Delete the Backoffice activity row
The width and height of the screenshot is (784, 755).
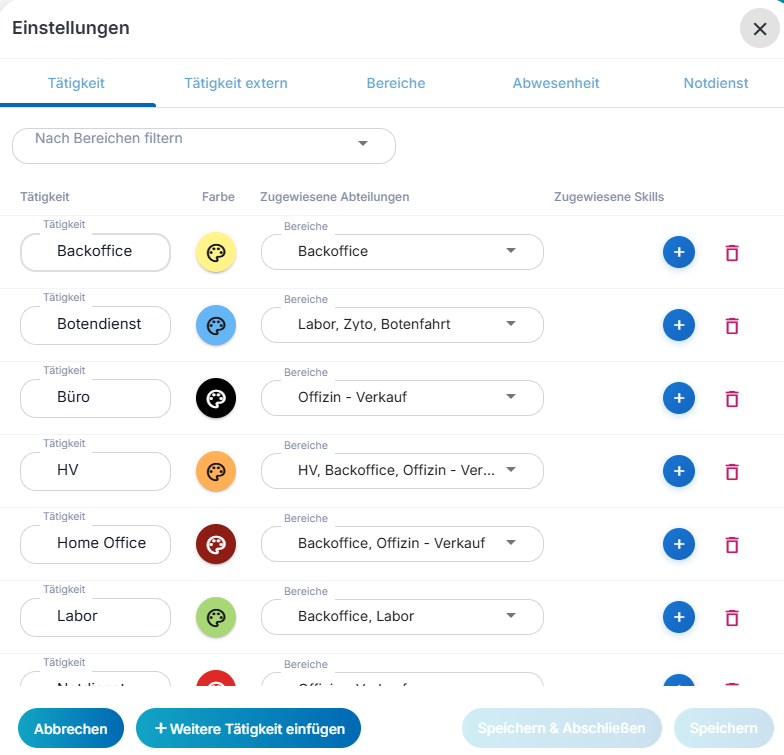click(732, 253)
